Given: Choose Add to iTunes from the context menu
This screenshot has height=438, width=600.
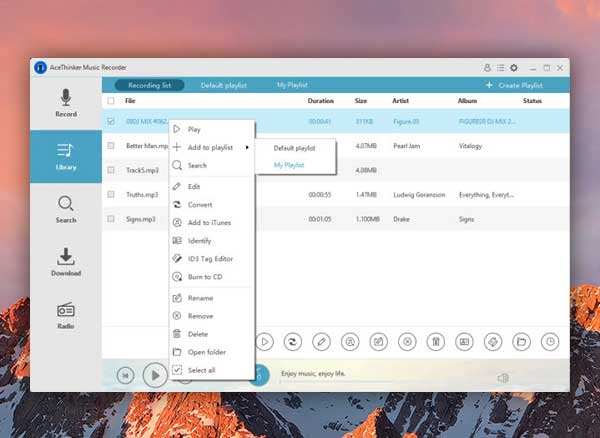Looking at the screenshot, I should 212,223.
